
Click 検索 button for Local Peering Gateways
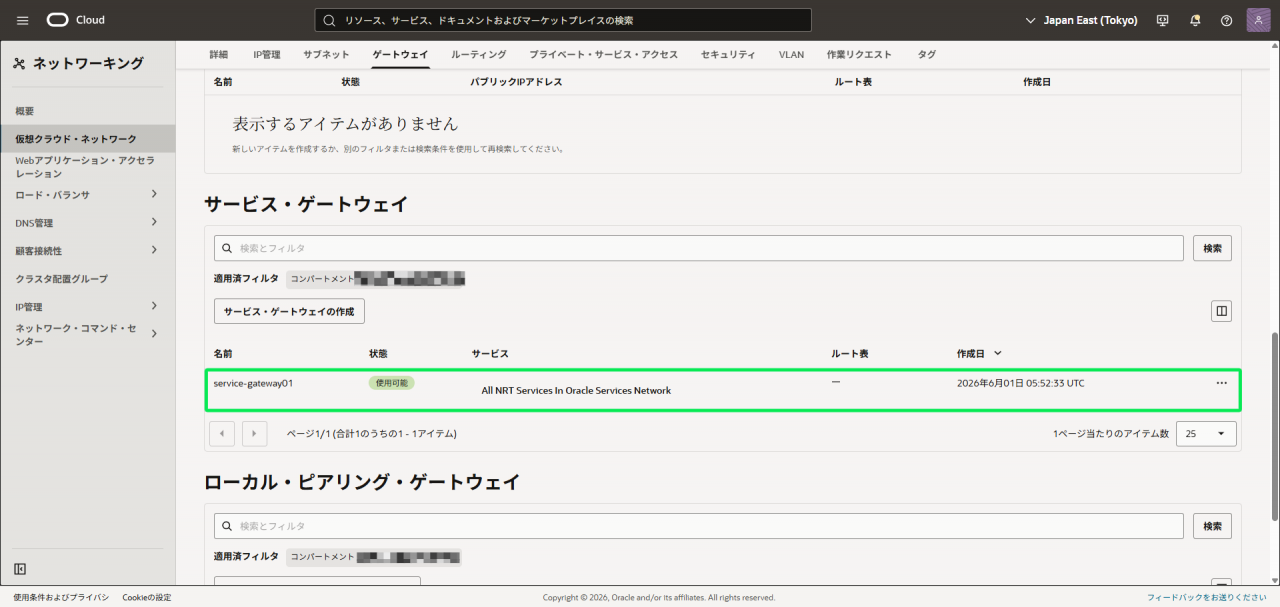click(1212, 526)
